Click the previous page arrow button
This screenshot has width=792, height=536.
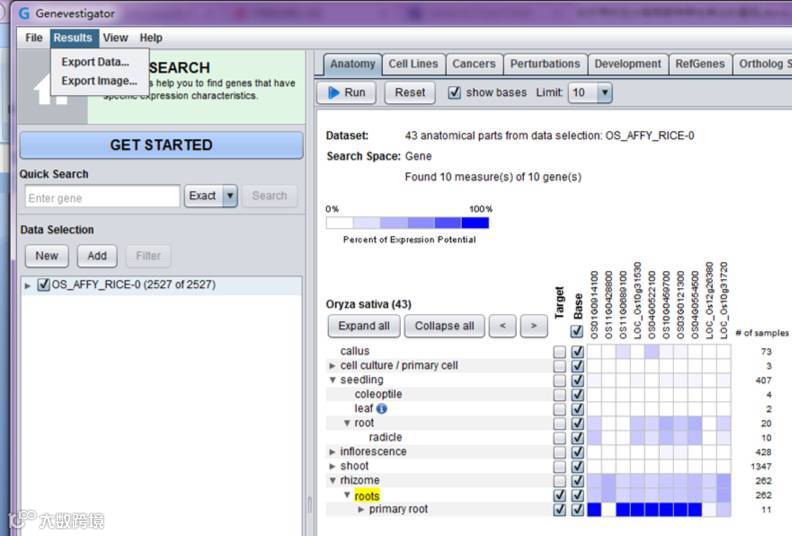[503, 326]
